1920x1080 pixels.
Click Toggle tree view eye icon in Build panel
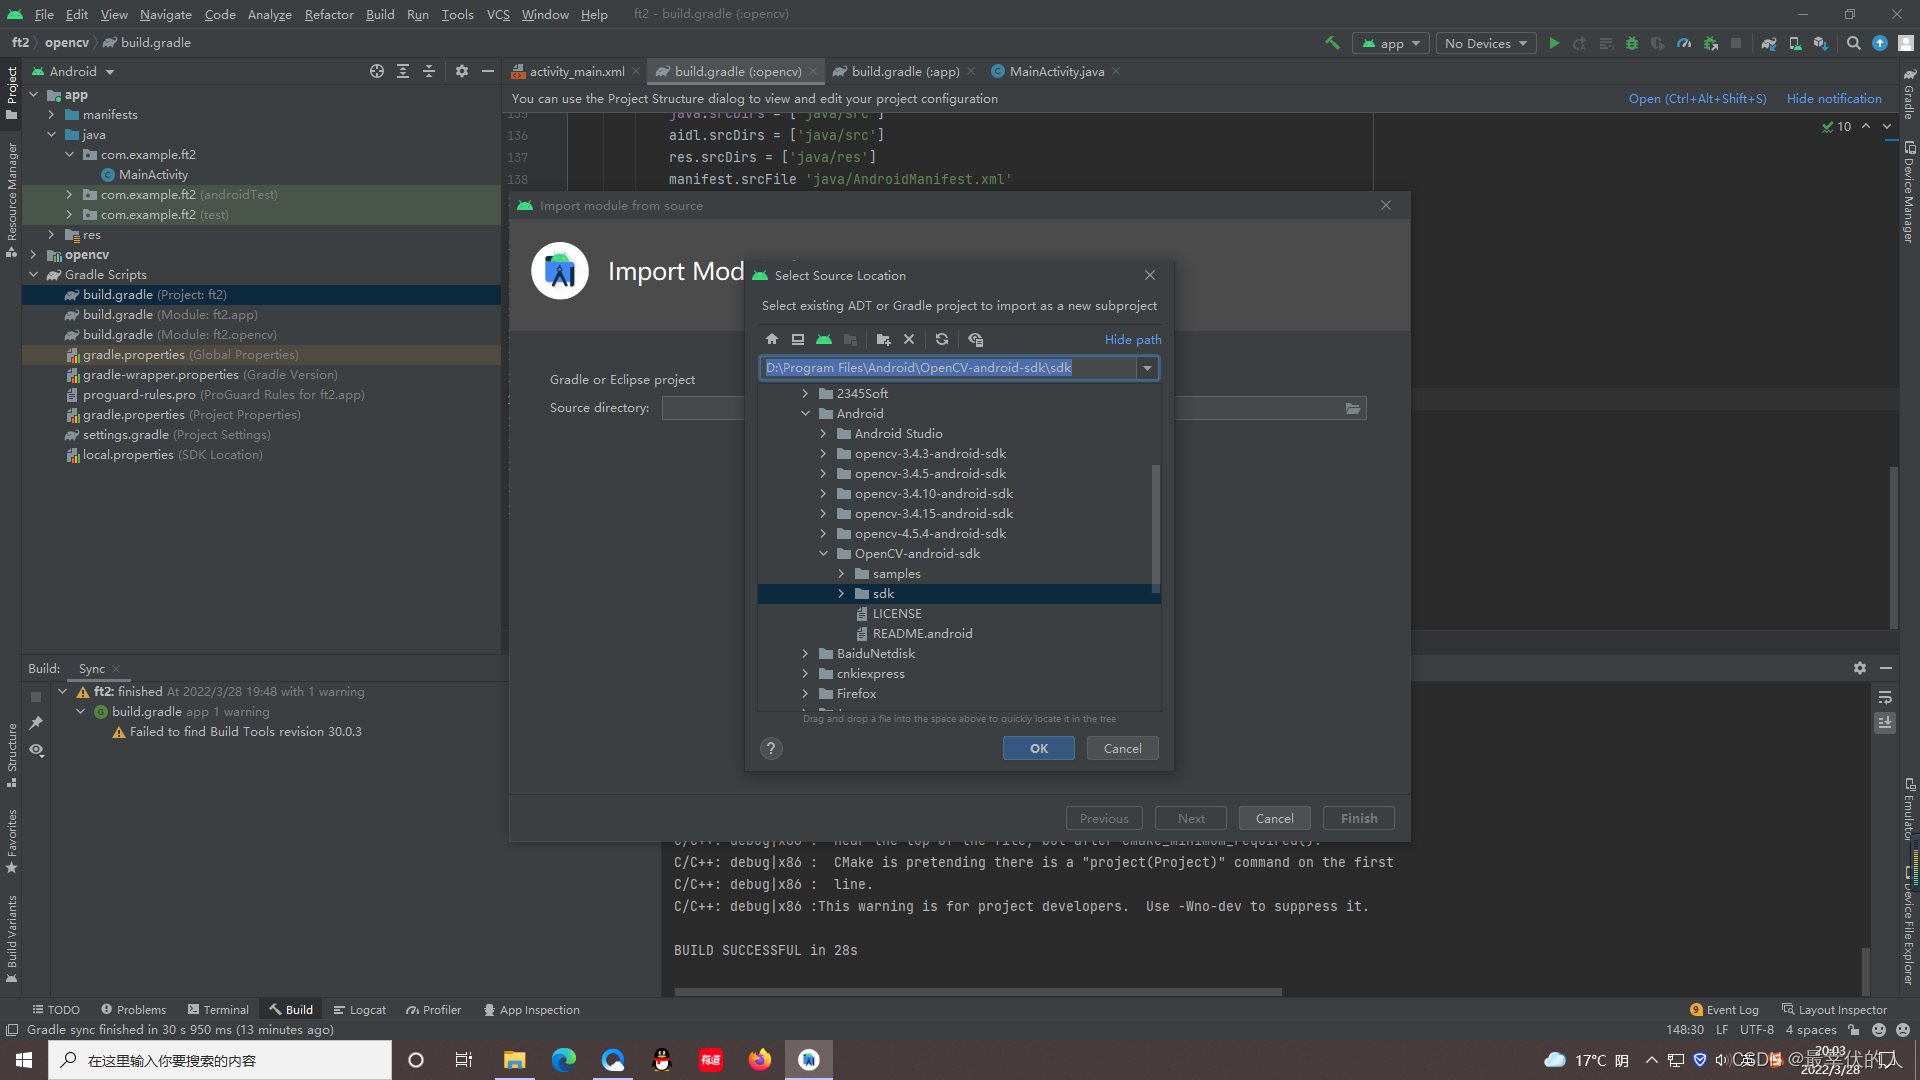pyautogui.click(x=37, y=750)
